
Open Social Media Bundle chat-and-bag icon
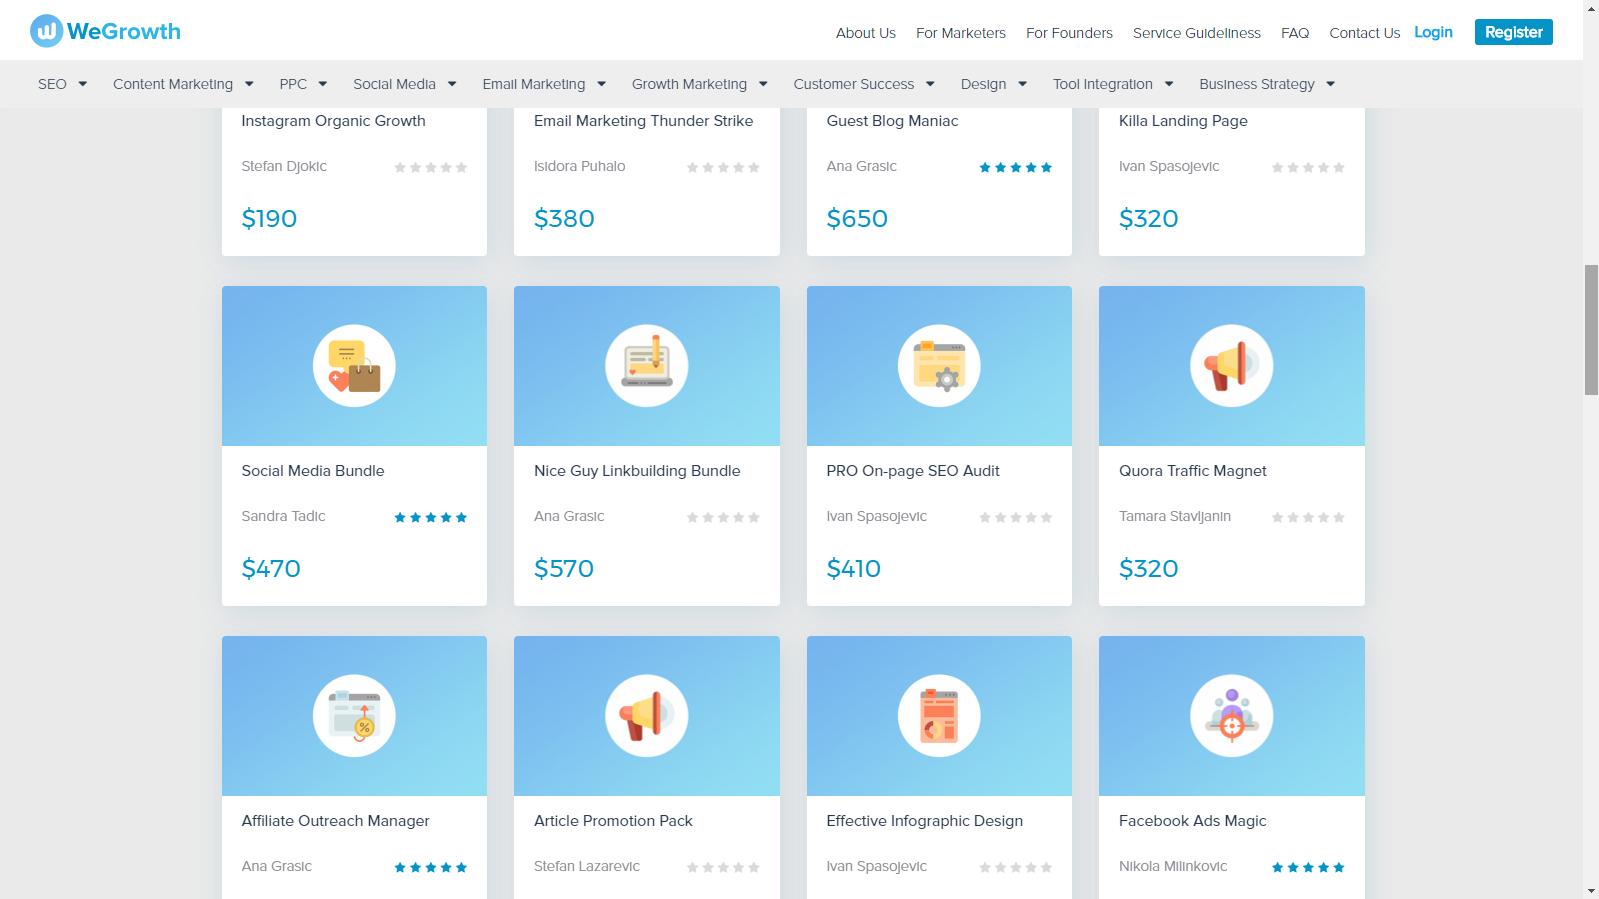[x=354, y=366]
